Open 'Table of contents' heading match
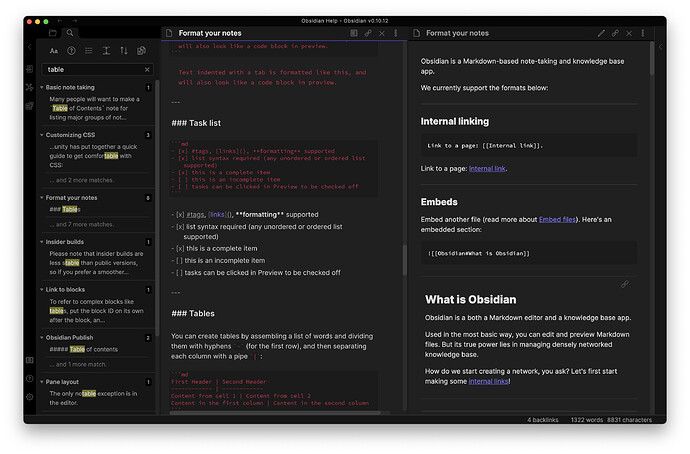Screen dimensions: 690x454 click(84, 349)
